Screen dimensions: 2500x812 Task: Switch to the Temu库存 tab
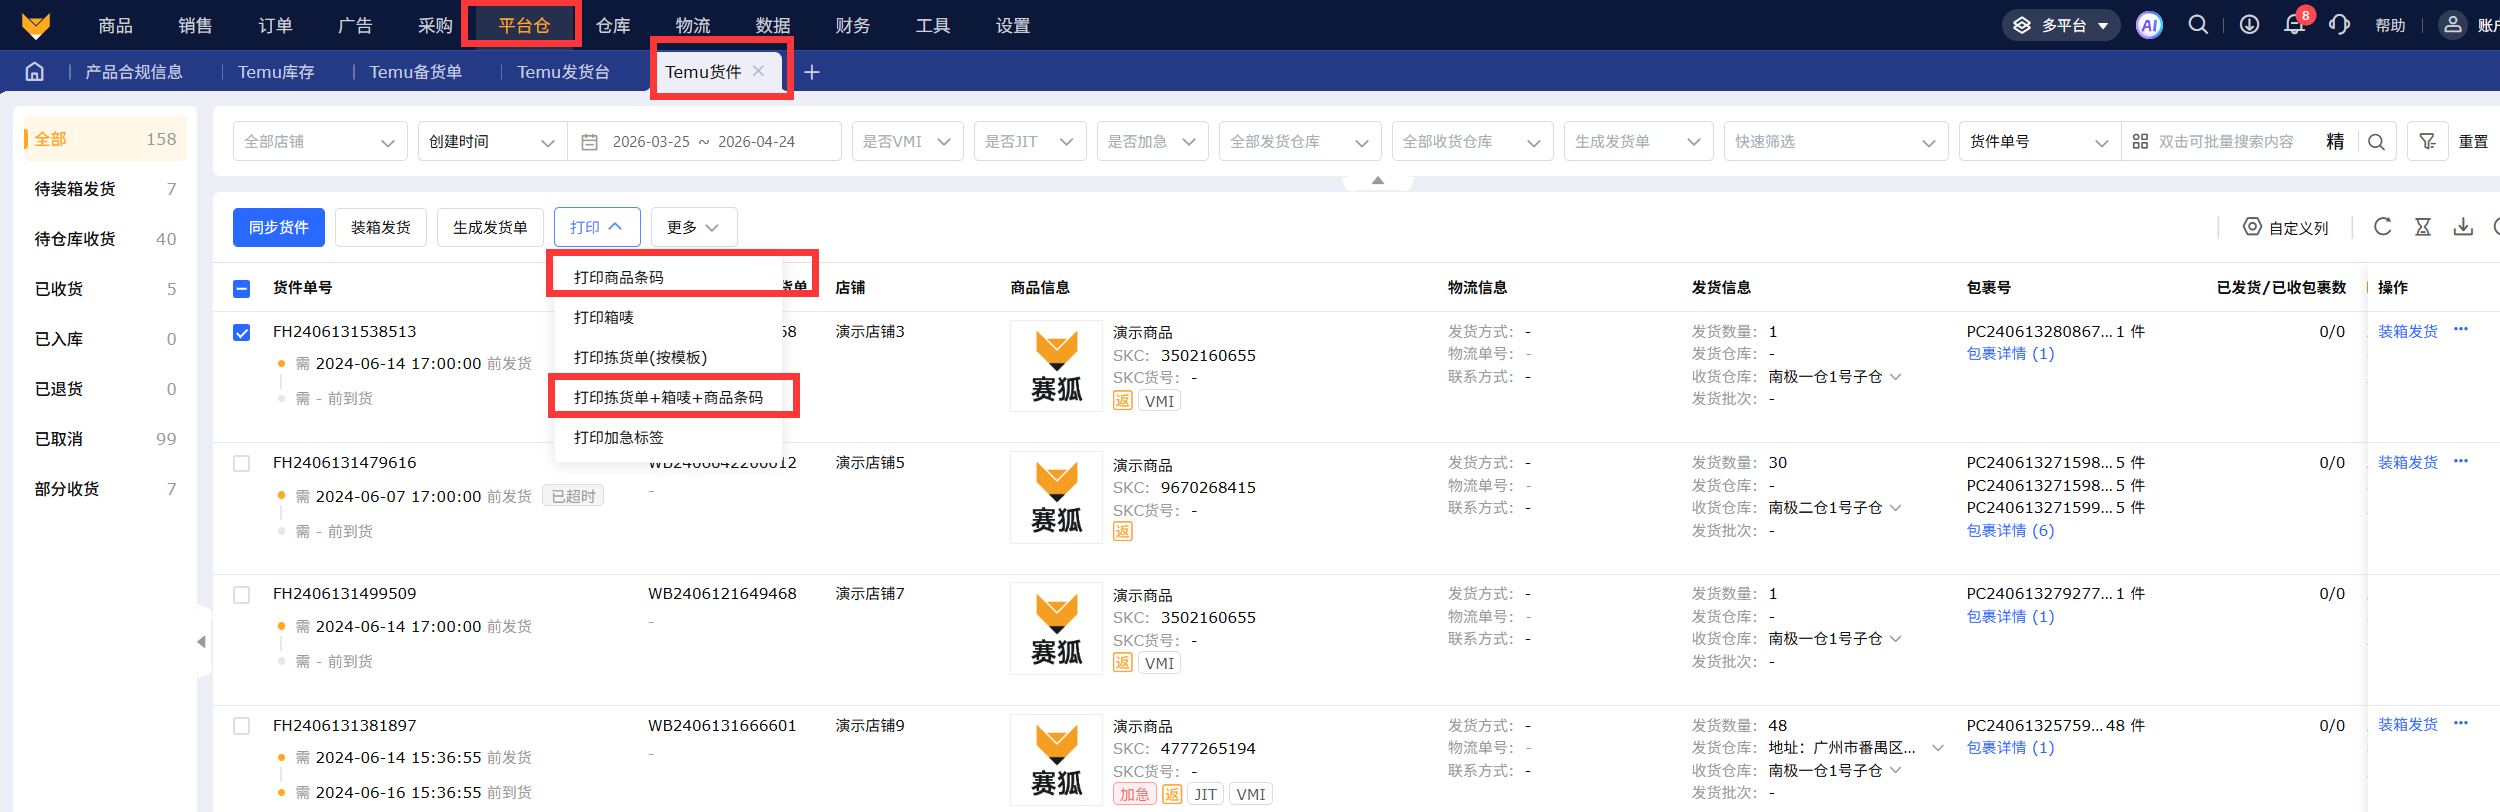click(276, 72)
